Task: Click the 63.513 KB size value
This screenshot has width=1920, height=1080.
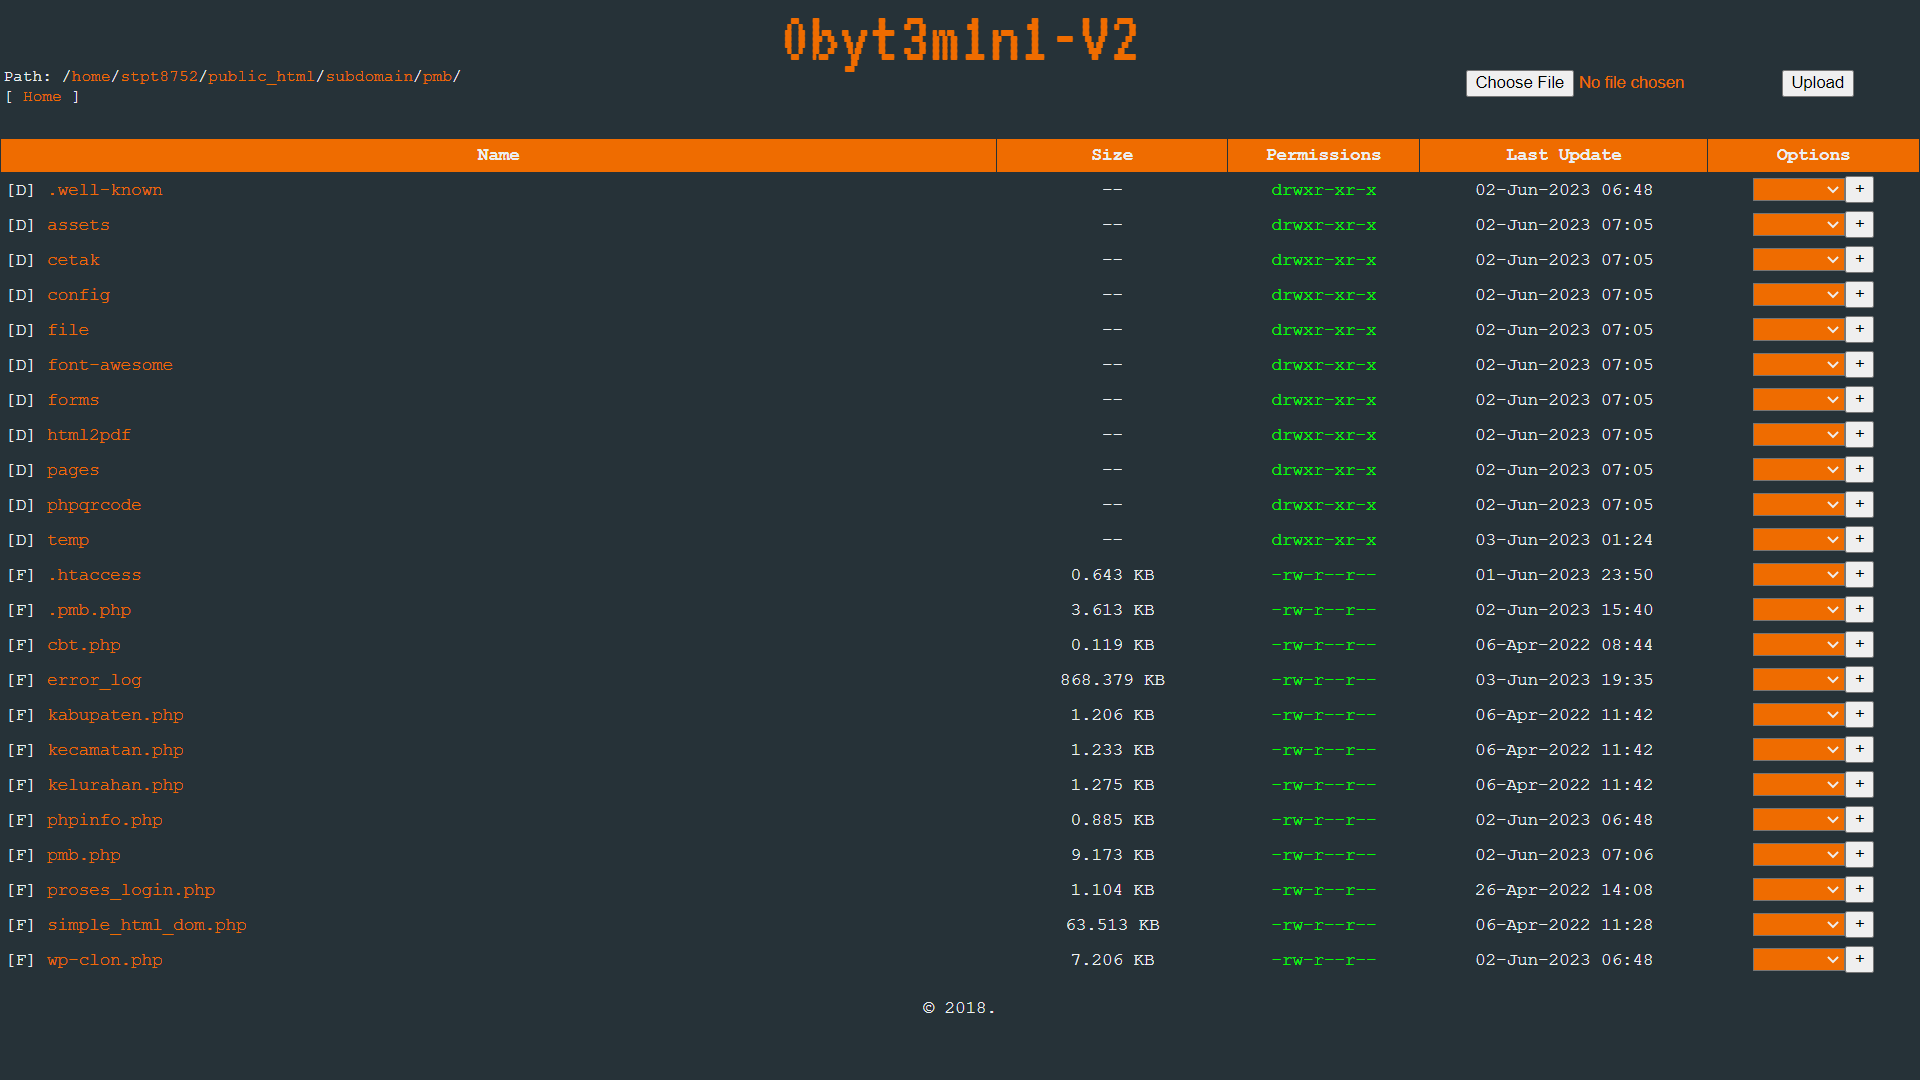Action: point(1112,925)
